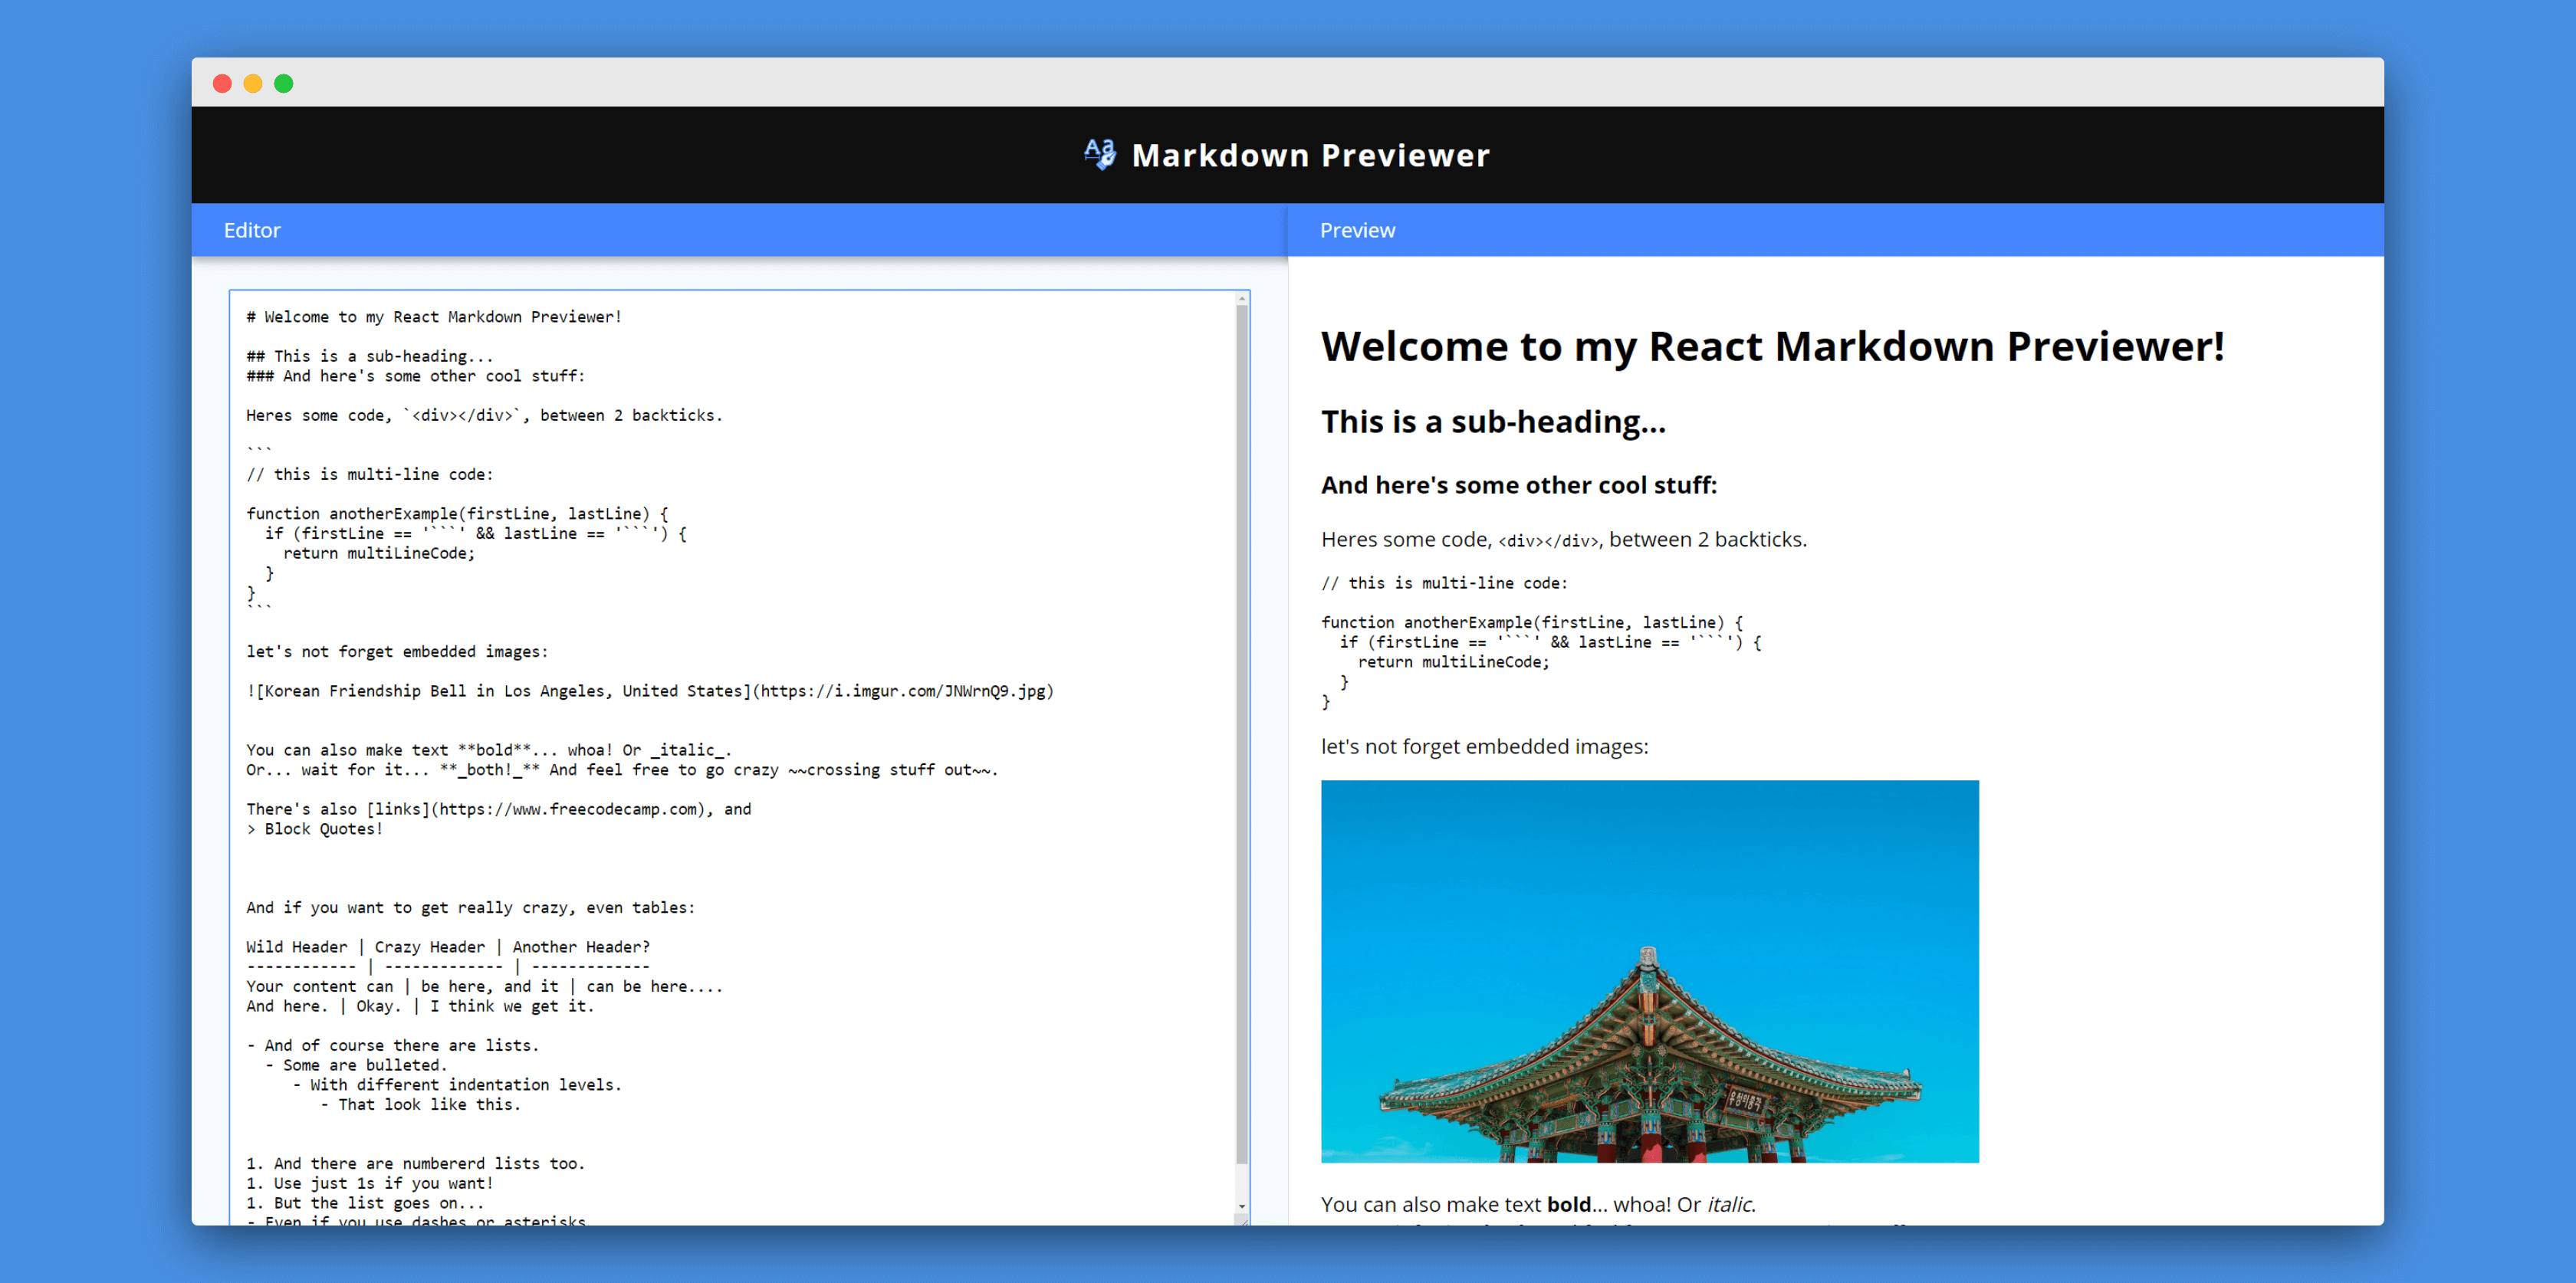Click the '# Welcome to my React Markdown Previewer!' editor line
Image resolution: width=2576 pixels, height=1283 pixels.
[434, 317]
